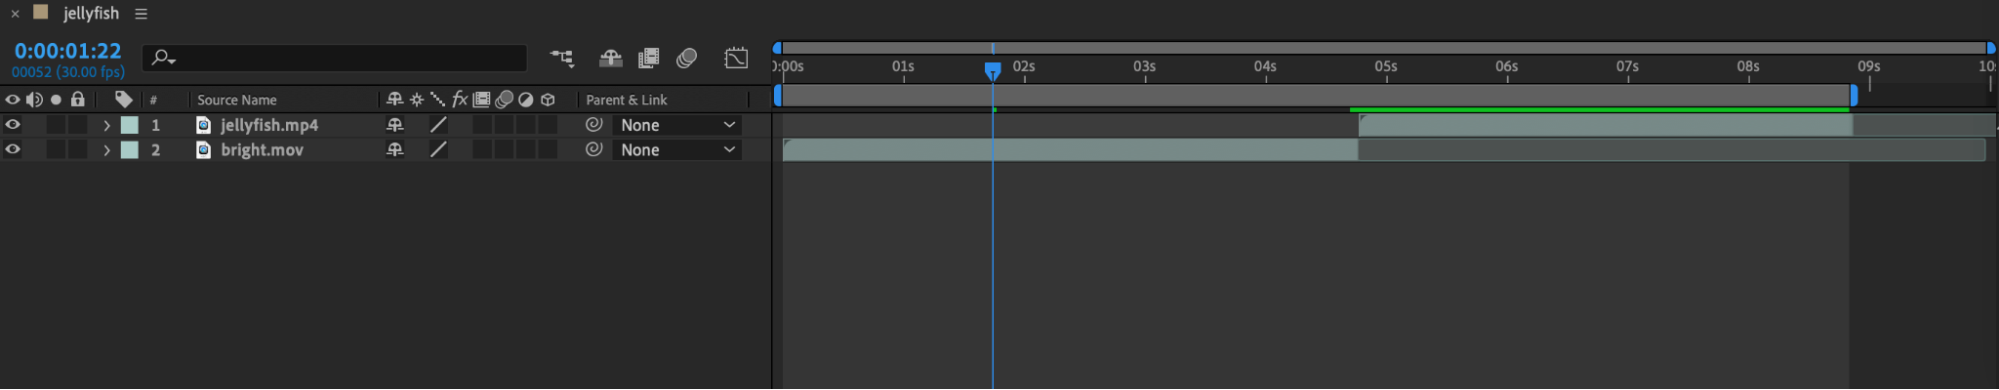The height and width of the screenshot is (390, 1999).
Task: Open Parent dropdown for jellyfish.mp4
Action: click(x=677, y=125)
